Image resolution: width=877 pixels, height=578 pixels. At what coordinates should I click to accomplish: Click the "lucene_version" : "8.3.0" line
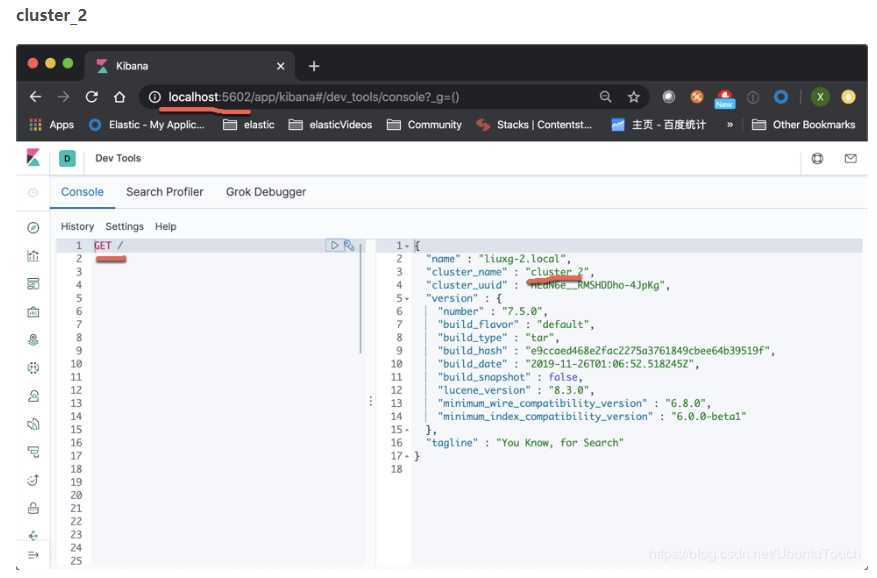point(515,390)
